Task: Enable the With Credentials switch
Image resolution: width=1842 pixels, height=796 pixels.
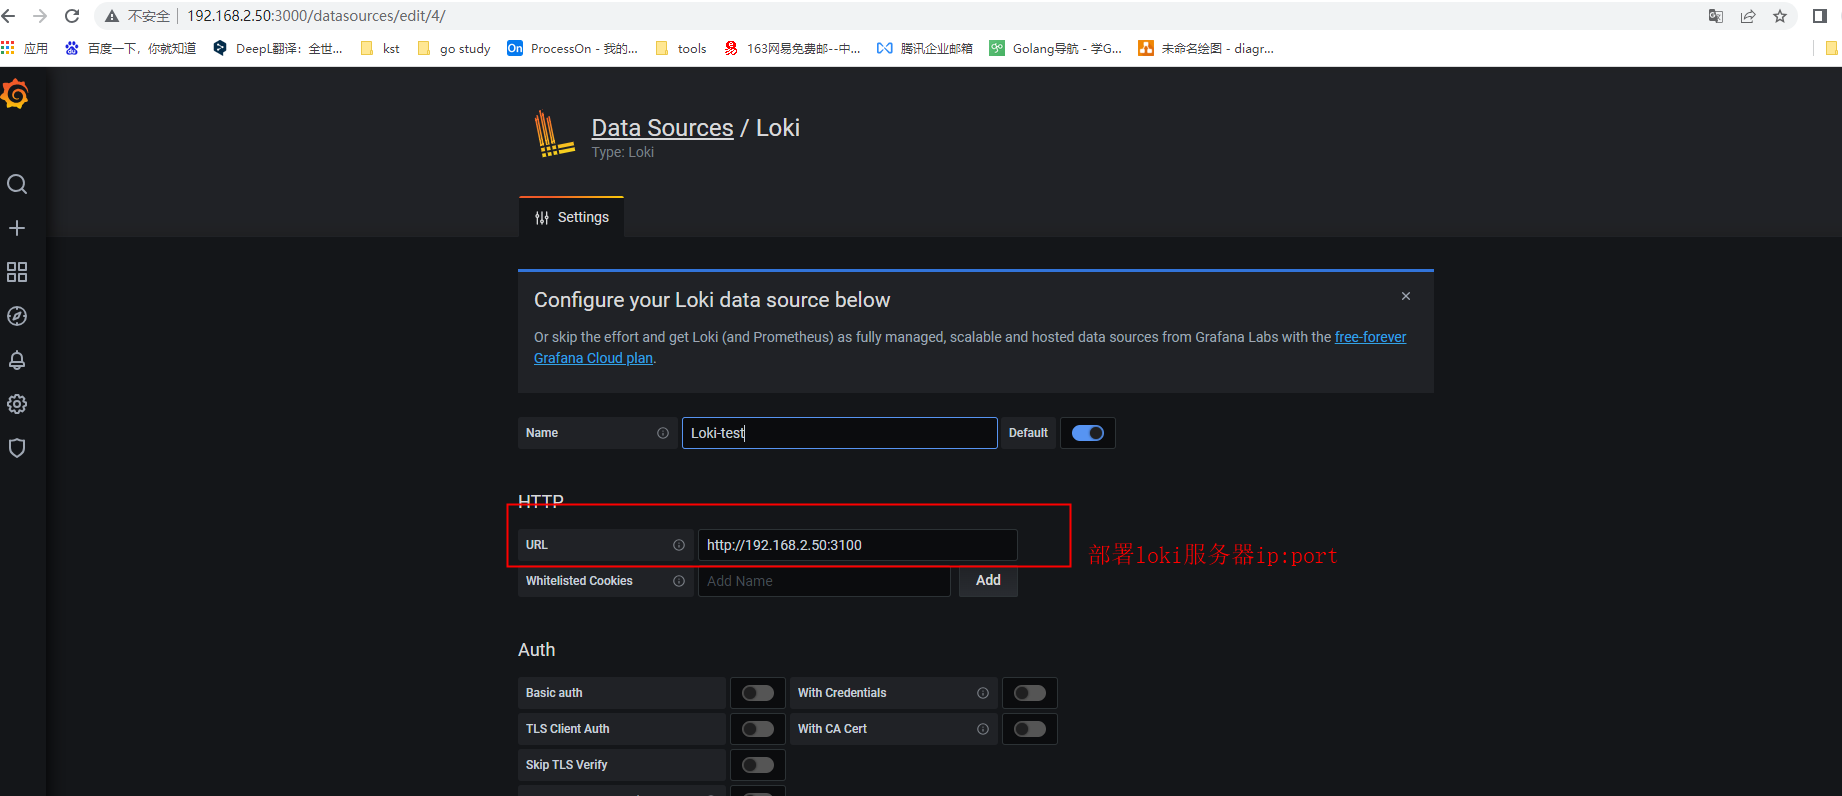Action: tap(1030, 693)
